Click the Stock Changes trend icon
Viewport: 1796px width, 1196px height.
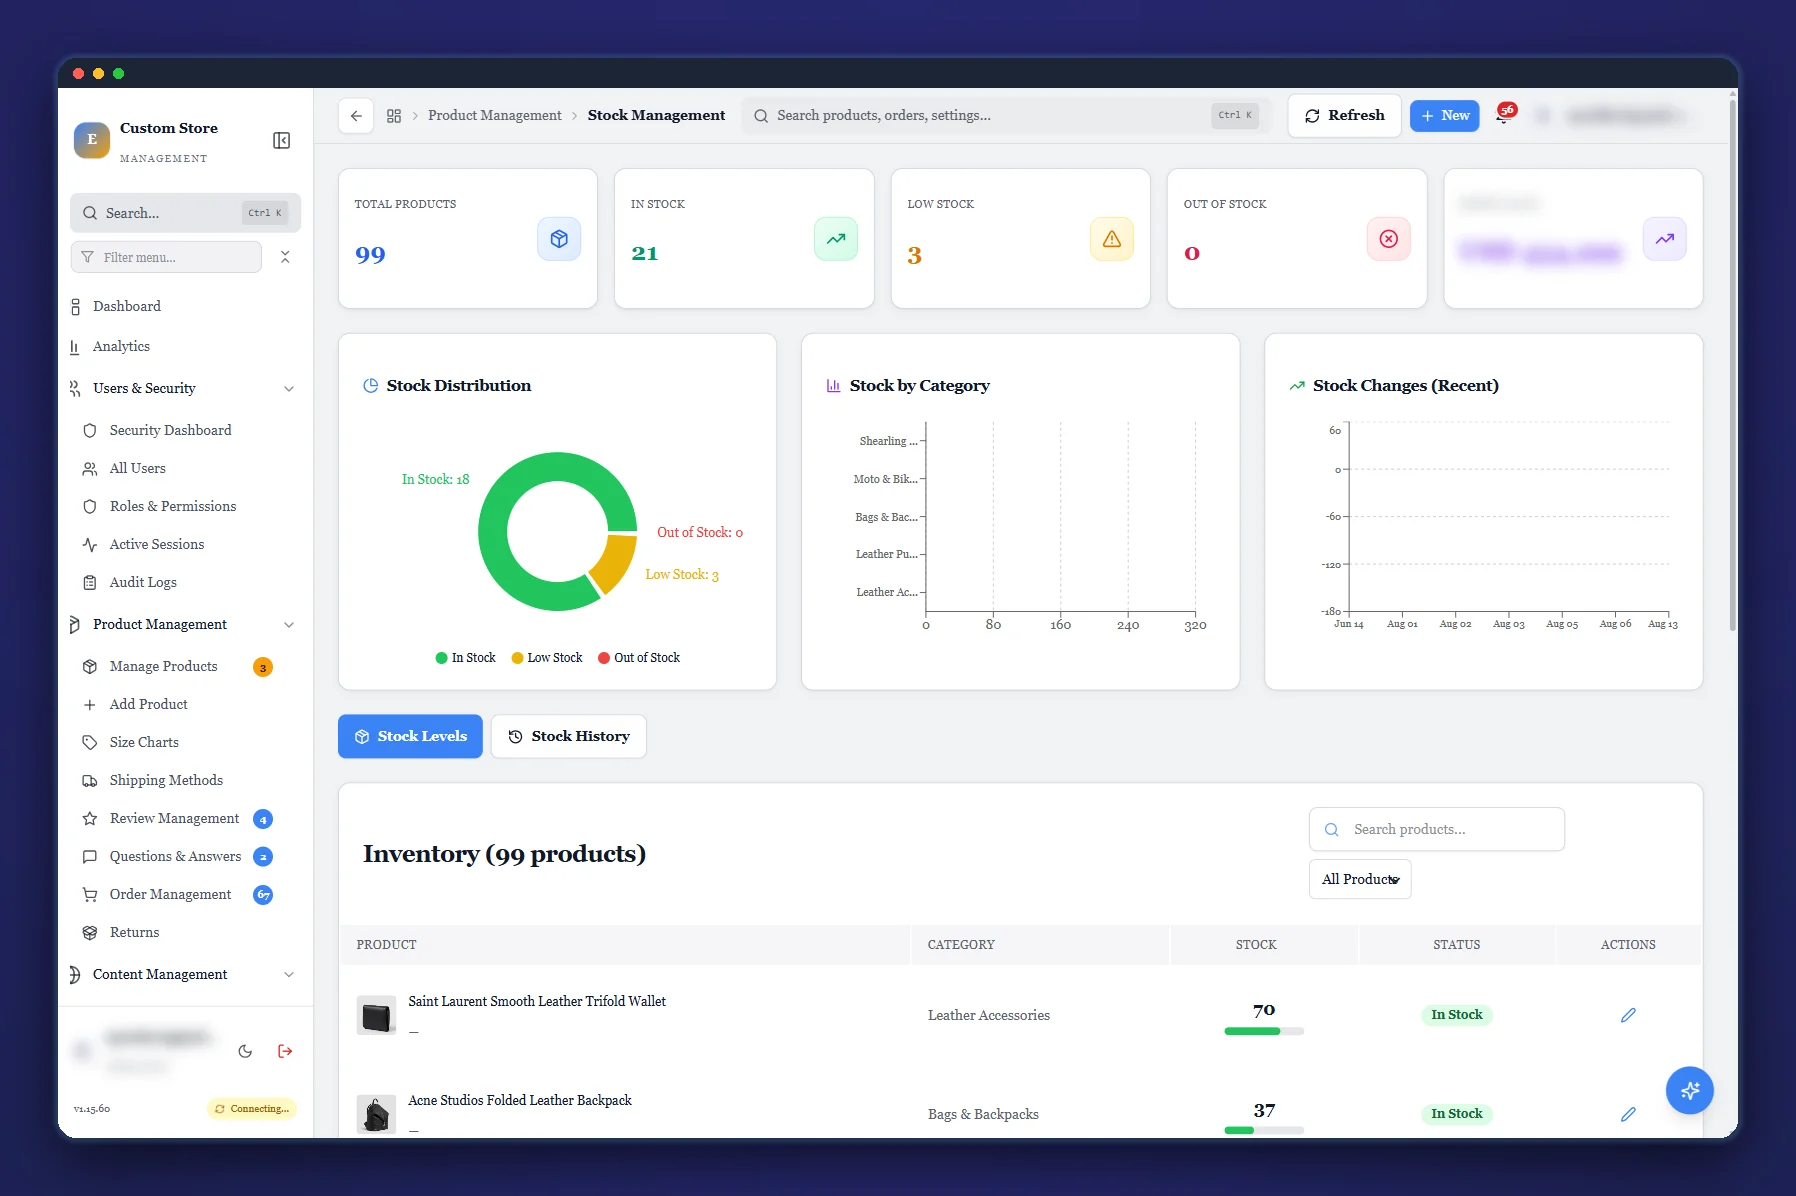click(x=1297, y=386)
